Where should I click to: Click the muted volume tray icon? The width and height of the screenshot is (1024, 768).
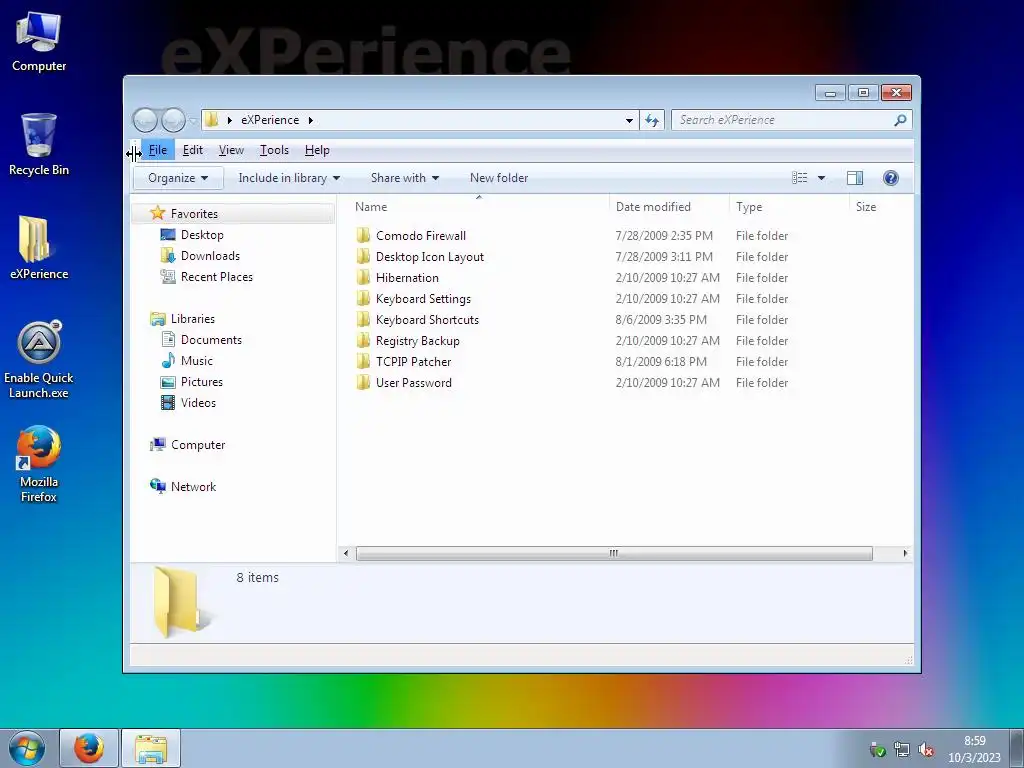[x=926, y=750]
